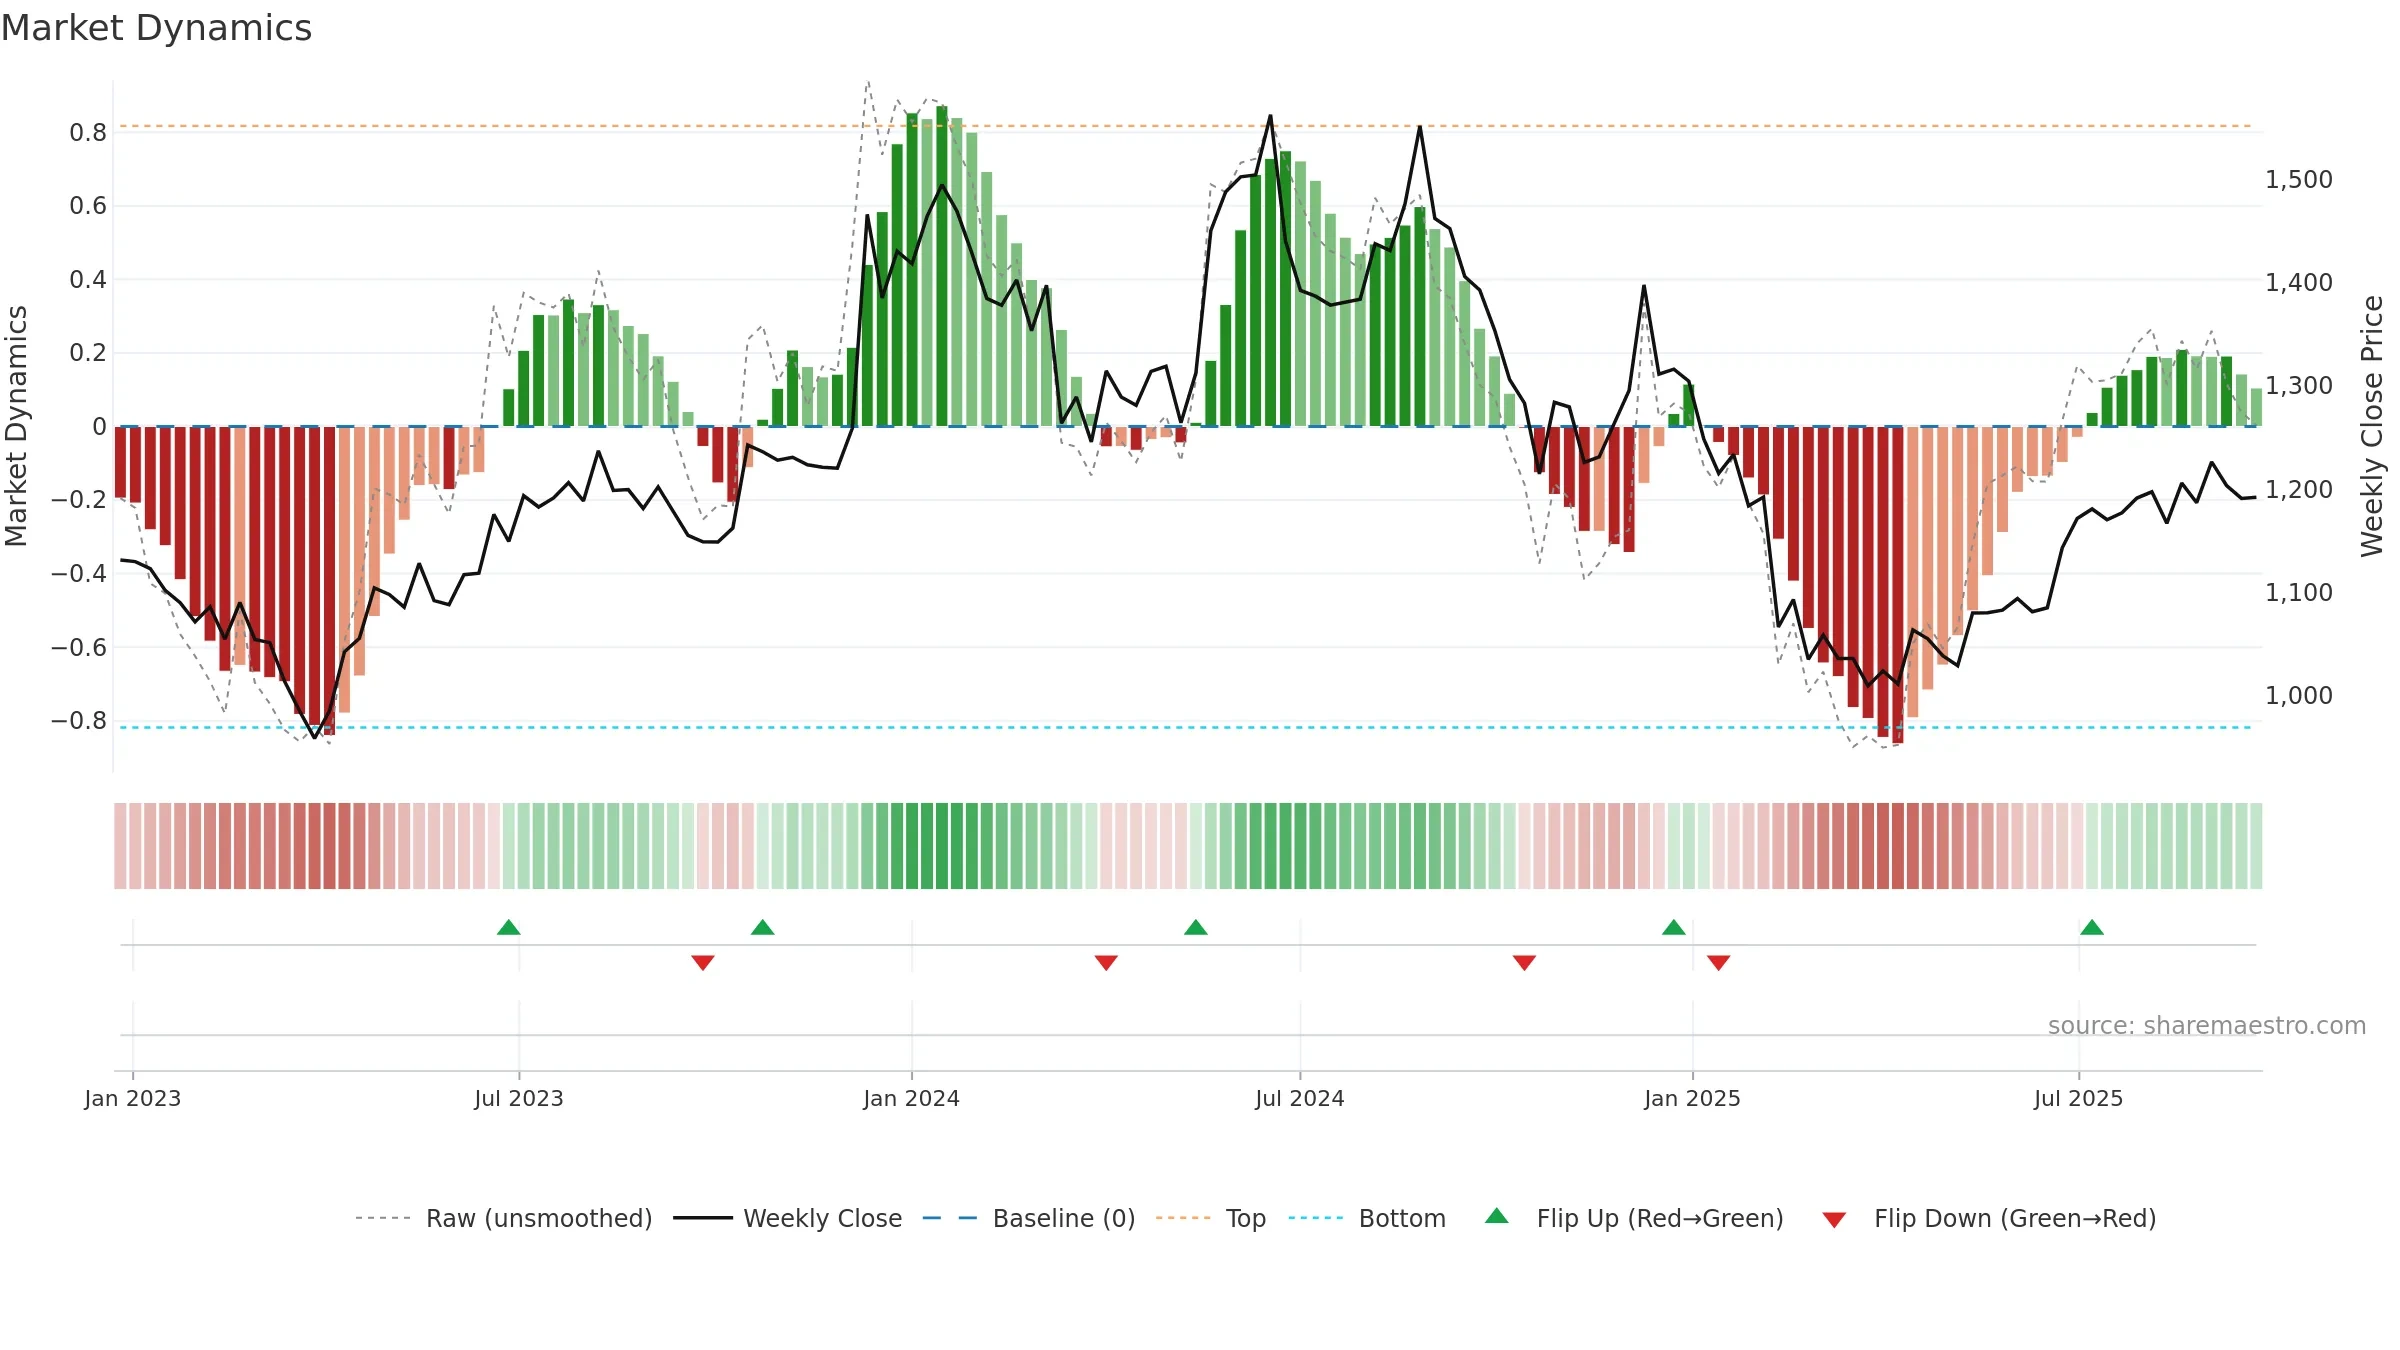
Task: Click the flip-down marker around Oct 2024
Action: coord(1524,963)
